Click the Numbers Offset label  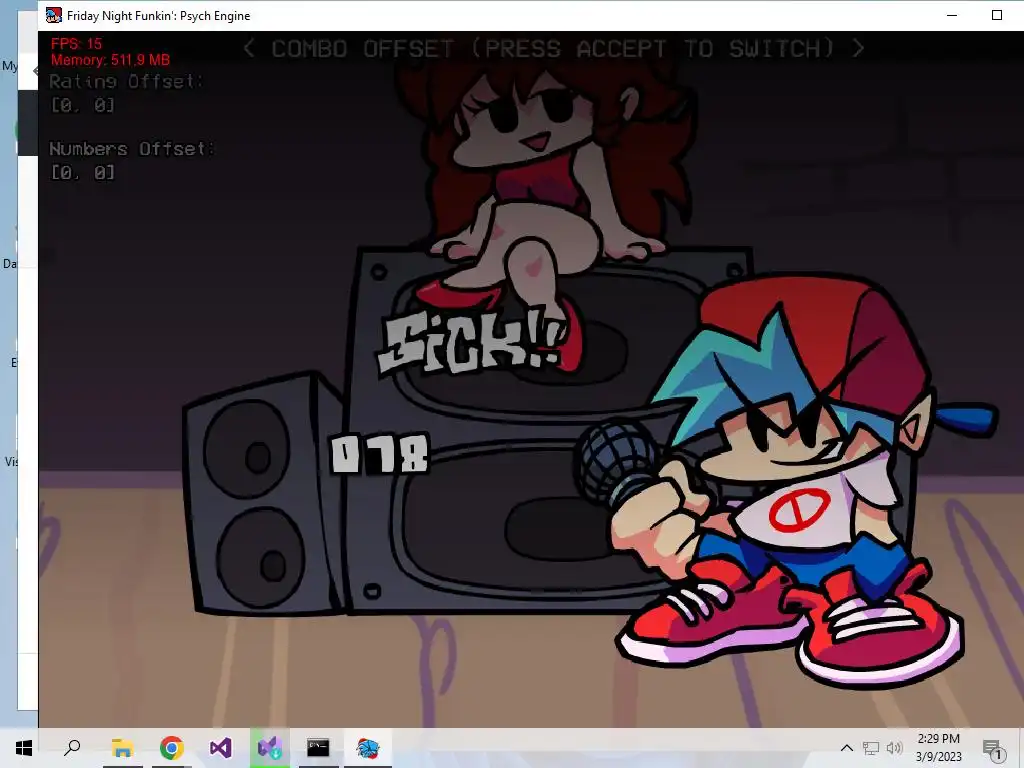pos(131,149)
